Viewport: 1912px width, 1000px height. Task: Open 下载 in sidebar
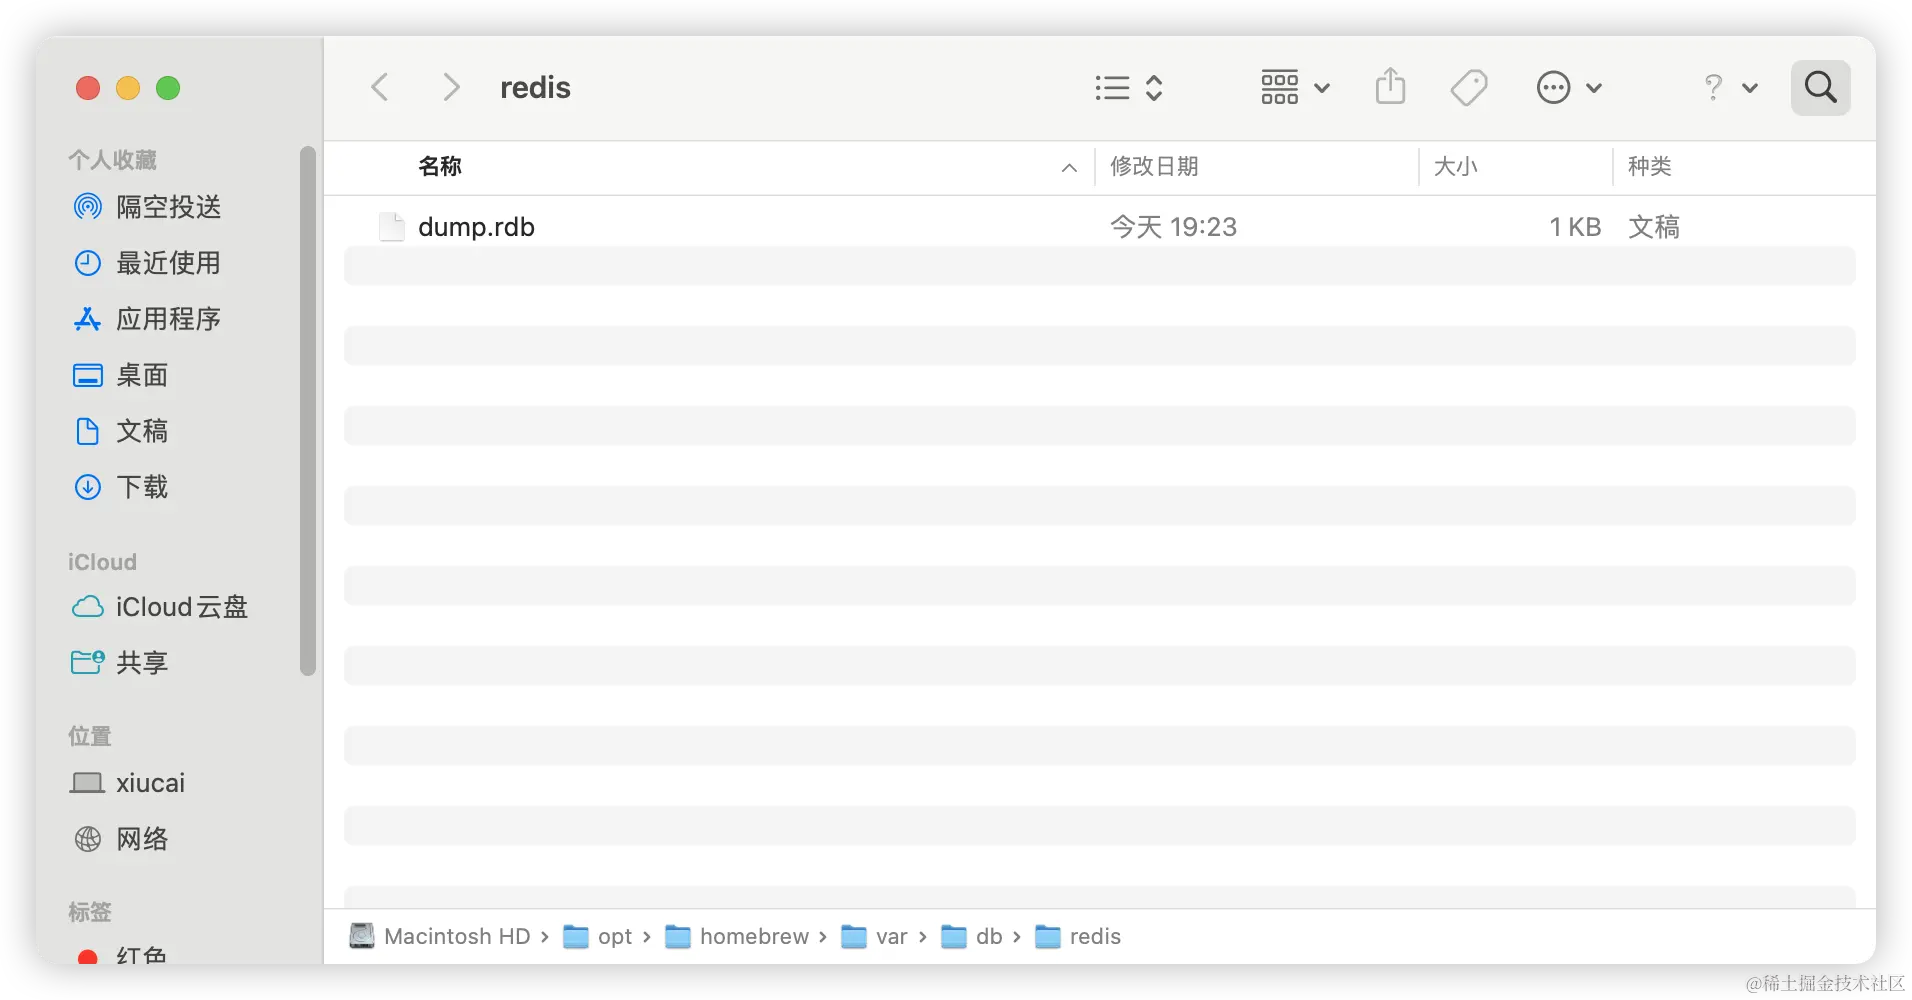120,487
